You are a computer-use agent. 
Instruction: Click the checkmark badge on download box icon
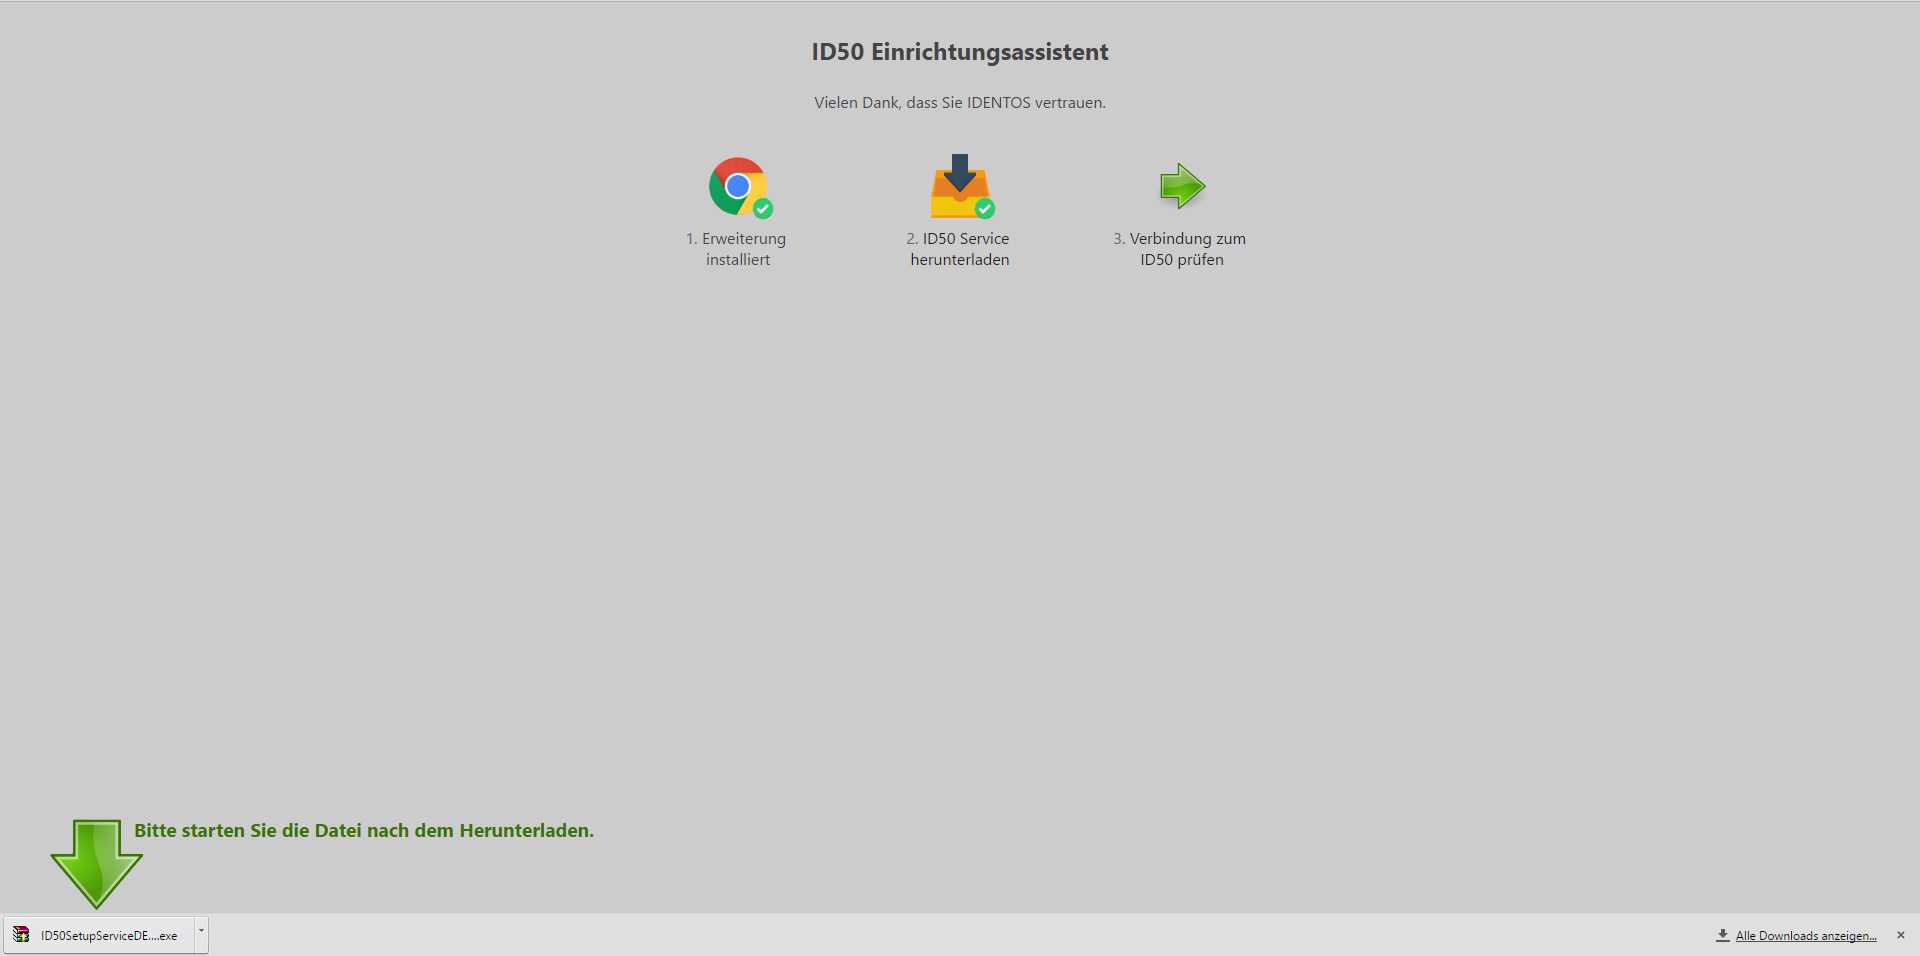coord(985,209)
